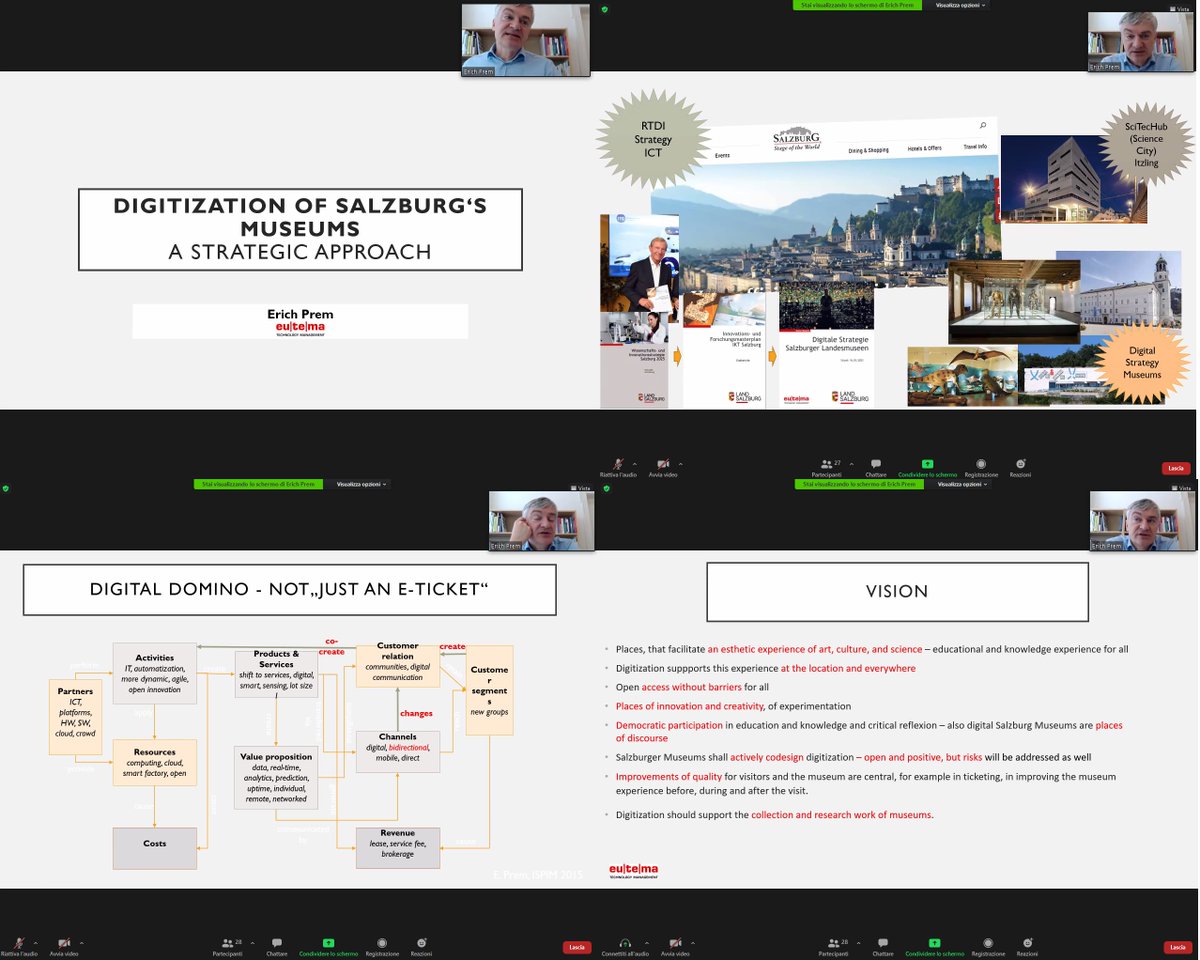
Task: Toggle Avvia video under the Salzburg collage slide
Action: (x=662, y=468)
